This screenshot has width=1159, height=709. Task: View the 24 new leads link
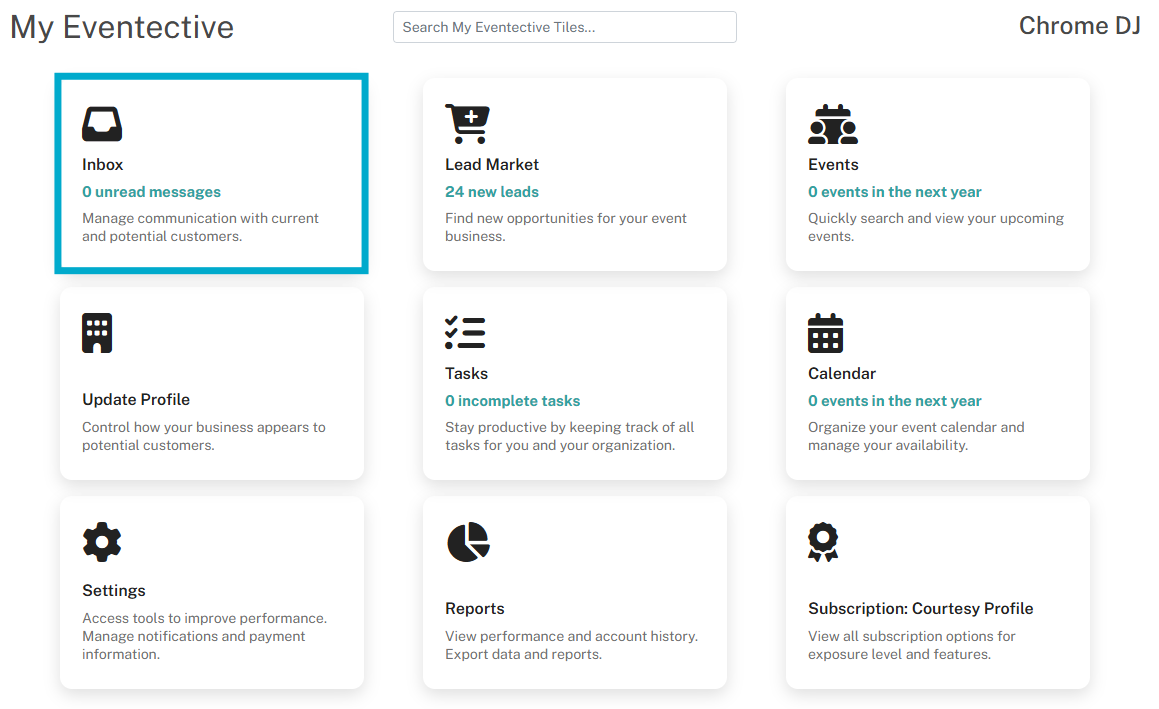(x=492, y=192)
